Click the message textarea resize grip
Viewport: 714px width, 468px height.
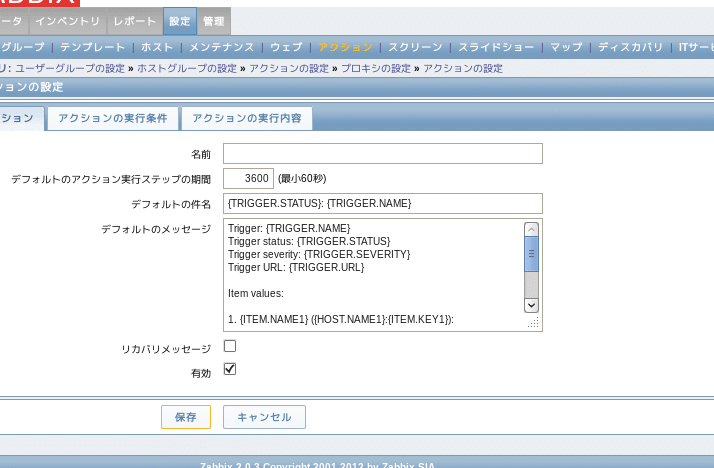533,323
